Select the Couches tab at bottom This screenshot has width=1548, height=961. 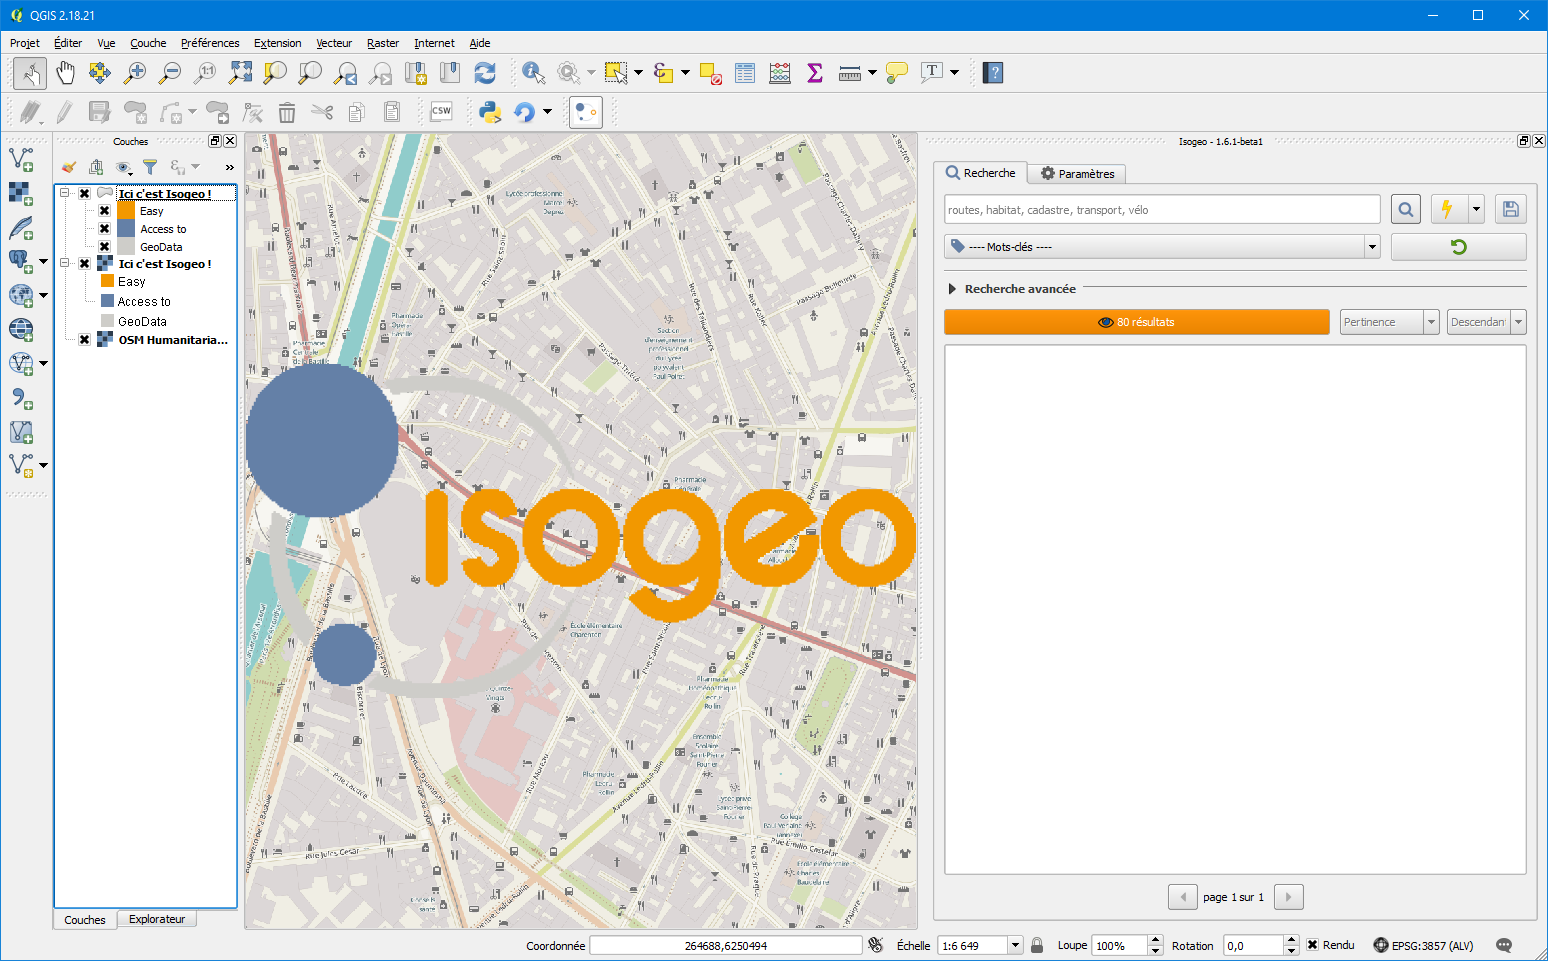pos(85,920)
